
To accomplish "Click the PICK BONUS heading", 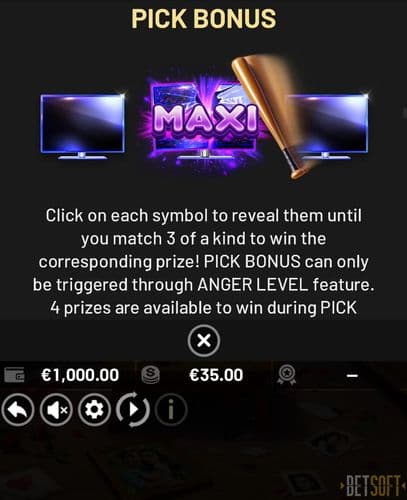I will point(204,19).
